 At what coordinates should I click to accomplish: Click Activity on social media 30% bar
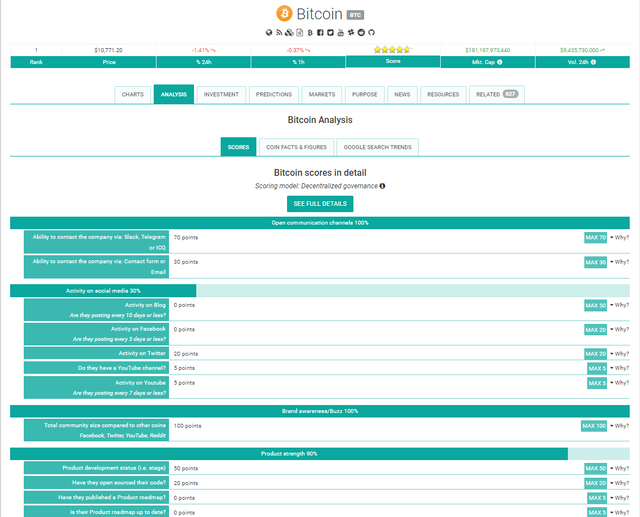point(320,291)
